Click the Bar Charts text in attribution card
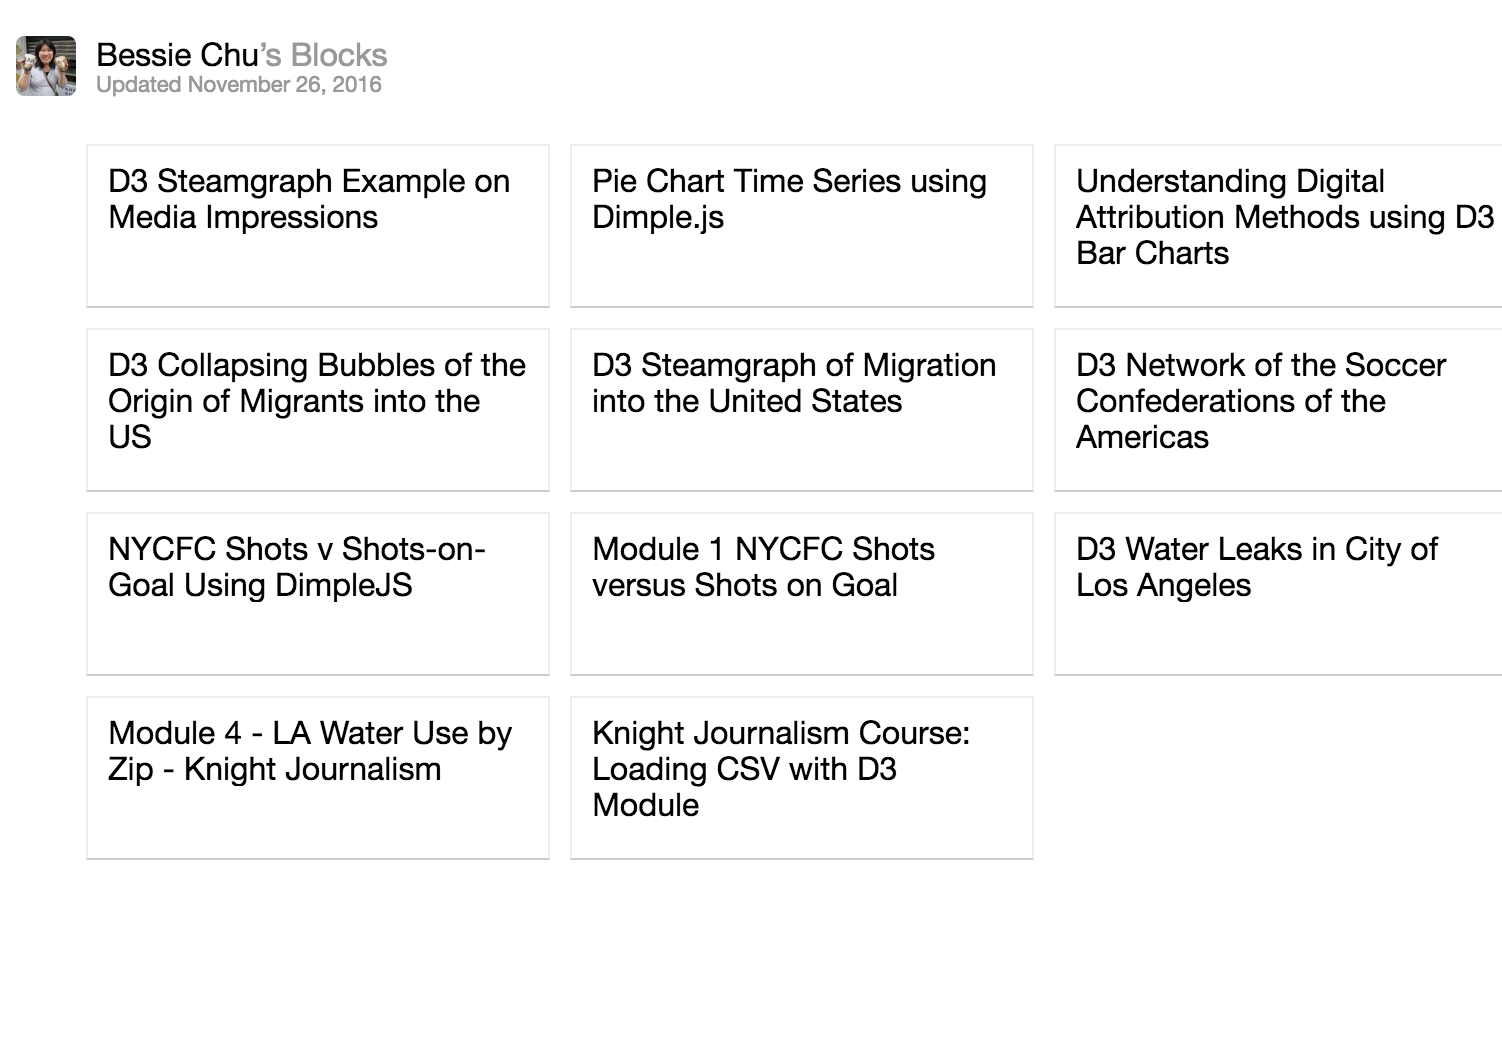Viewport: 1502px width, 1040px height. click(x=1152, y=254)
